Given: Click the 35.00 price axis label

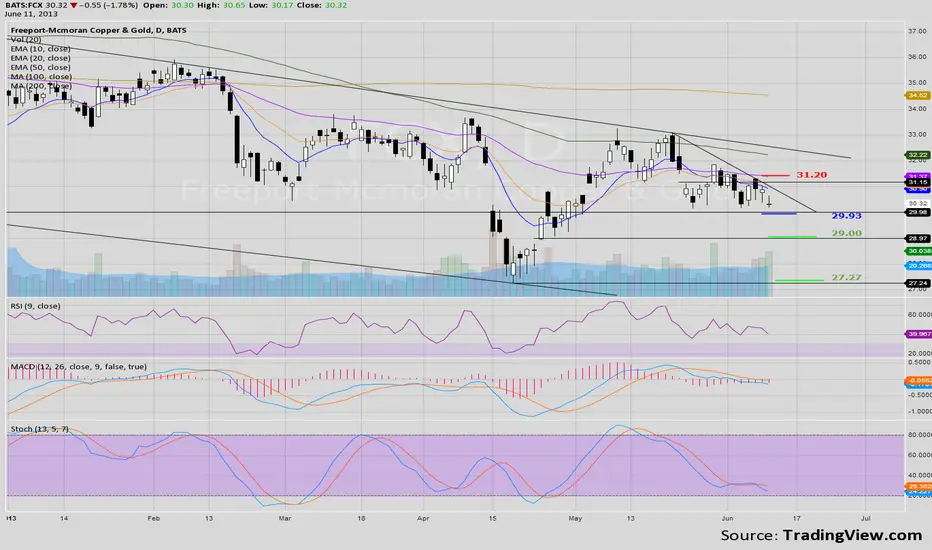Looking at the screenshot, I should click(917, 83).
